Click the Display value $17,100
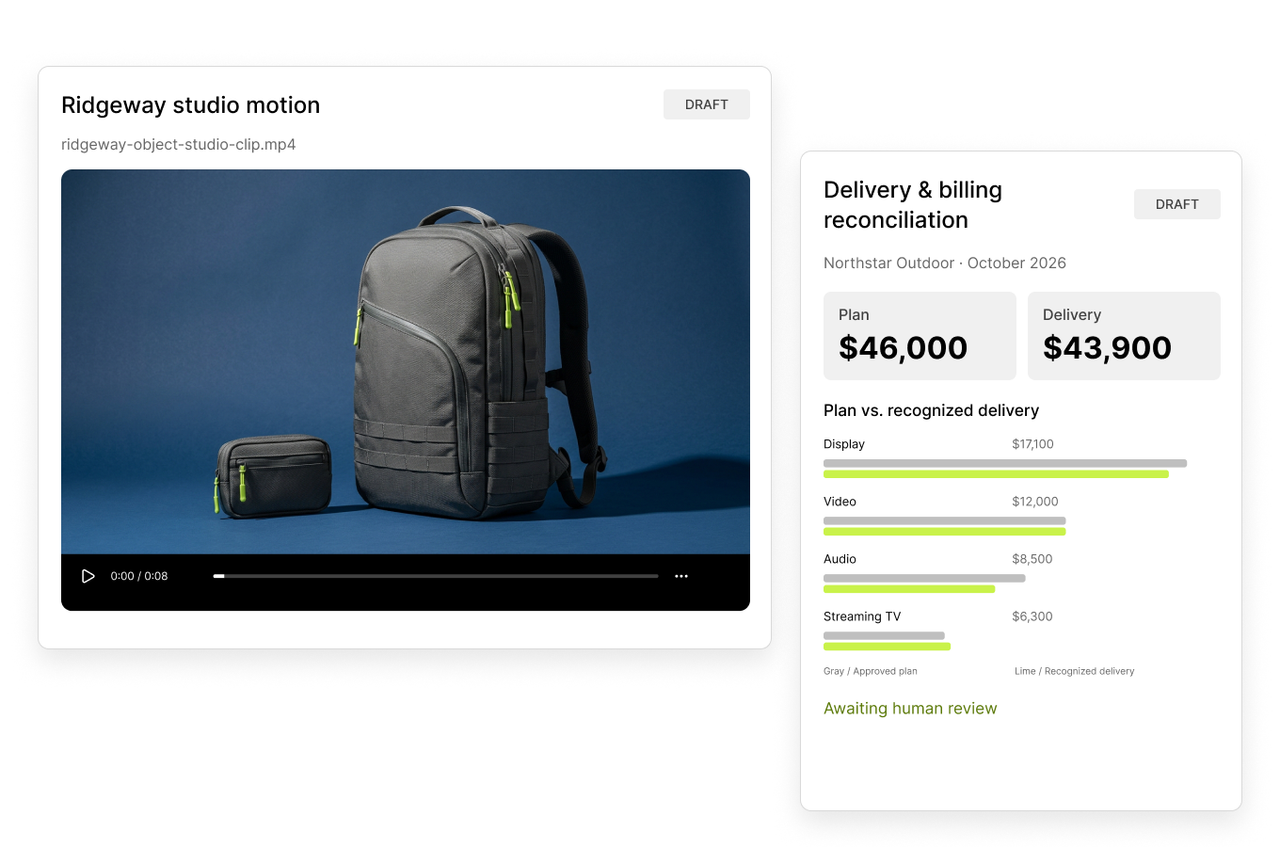The image size is (1280, 847). coord(1033,444)
